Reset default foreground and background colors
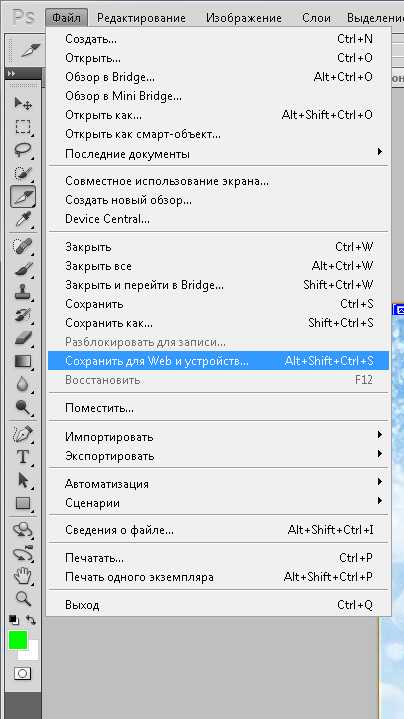 [14, 620]
